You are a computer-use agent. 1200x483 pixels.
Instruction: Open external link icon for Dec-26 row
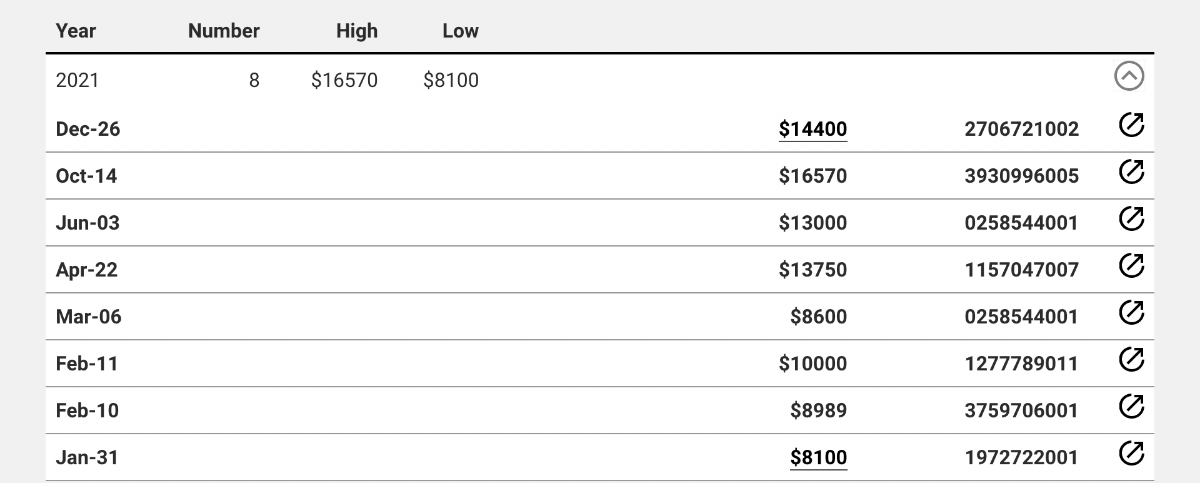coord(1131,125)
